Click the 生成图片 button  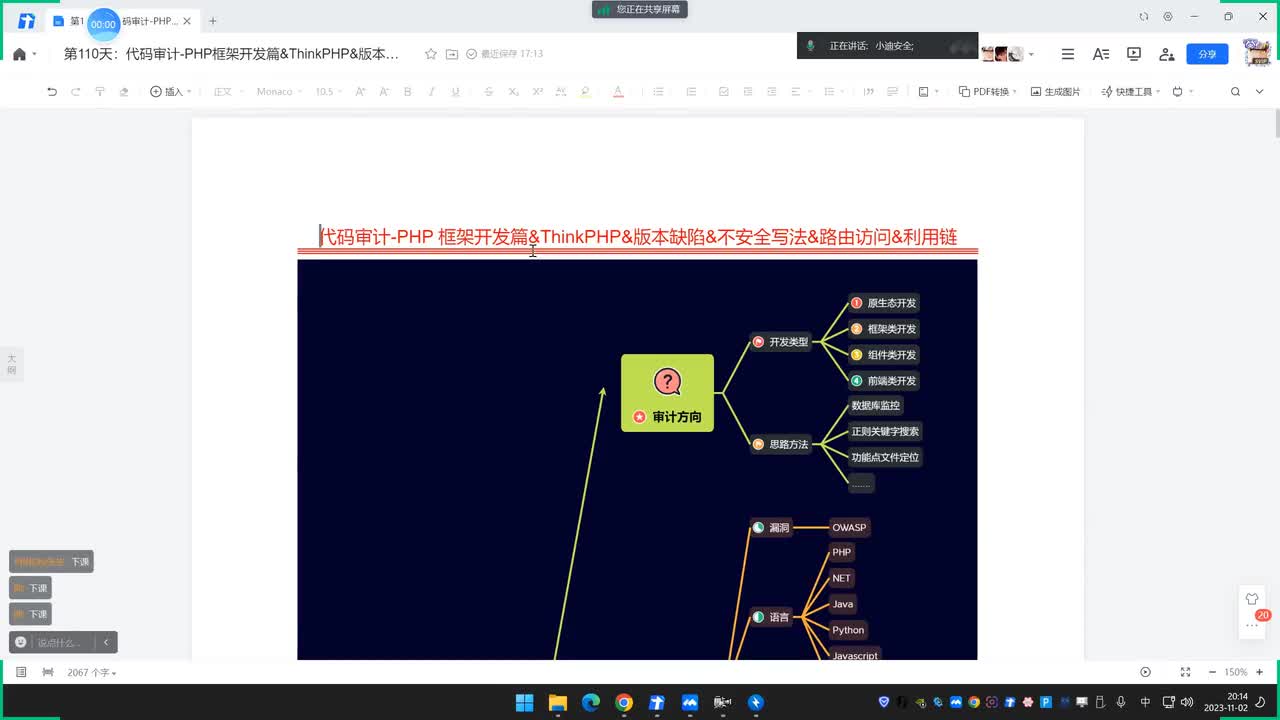[1056, 91]
